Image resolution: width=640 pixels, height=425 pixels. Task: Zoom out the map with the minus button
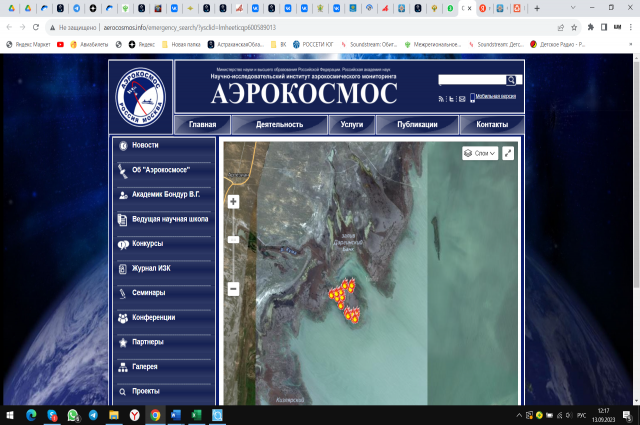[233, 289]
